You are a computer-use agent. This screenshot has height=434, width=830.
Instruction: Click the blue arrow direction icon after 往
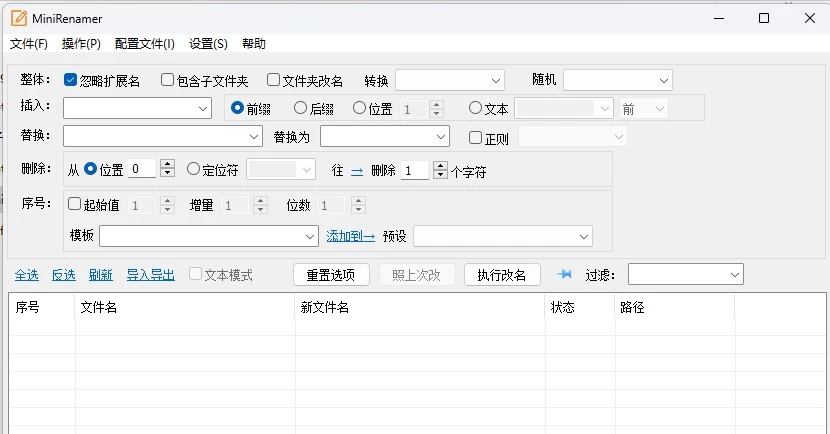coord(357,171)
